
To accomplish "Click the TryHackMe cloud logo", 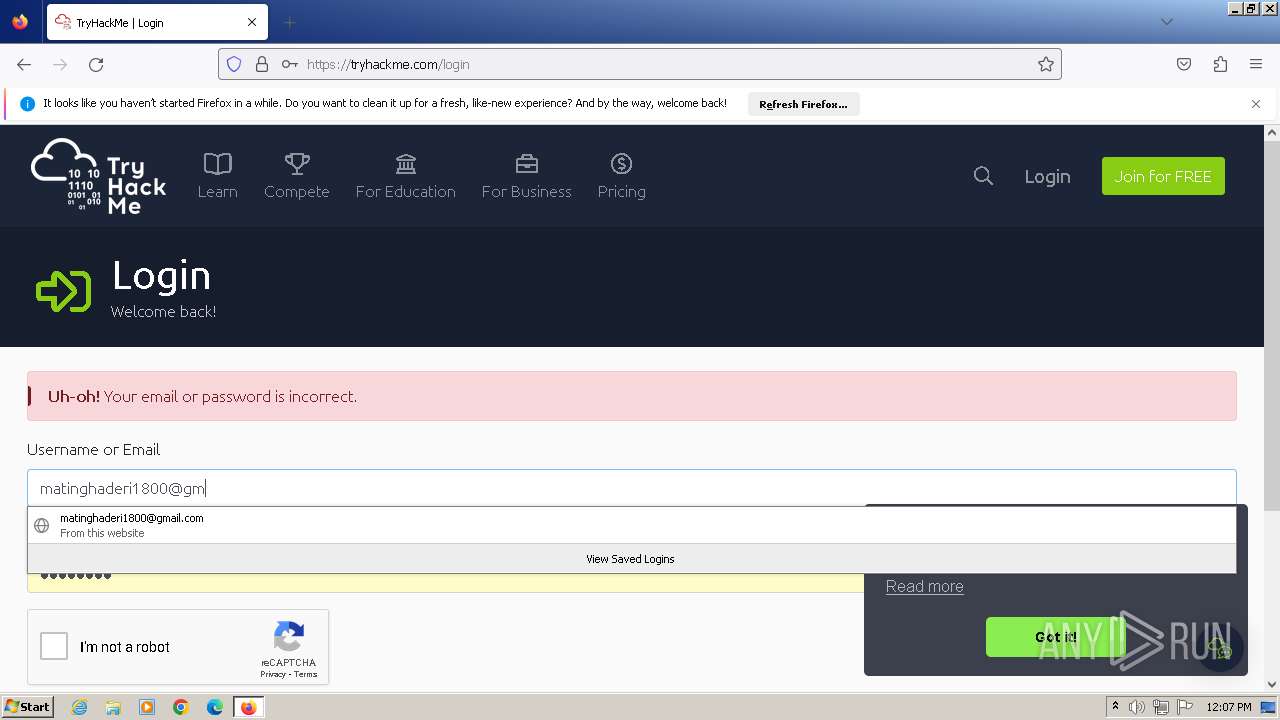I will (x=98, y=176).
